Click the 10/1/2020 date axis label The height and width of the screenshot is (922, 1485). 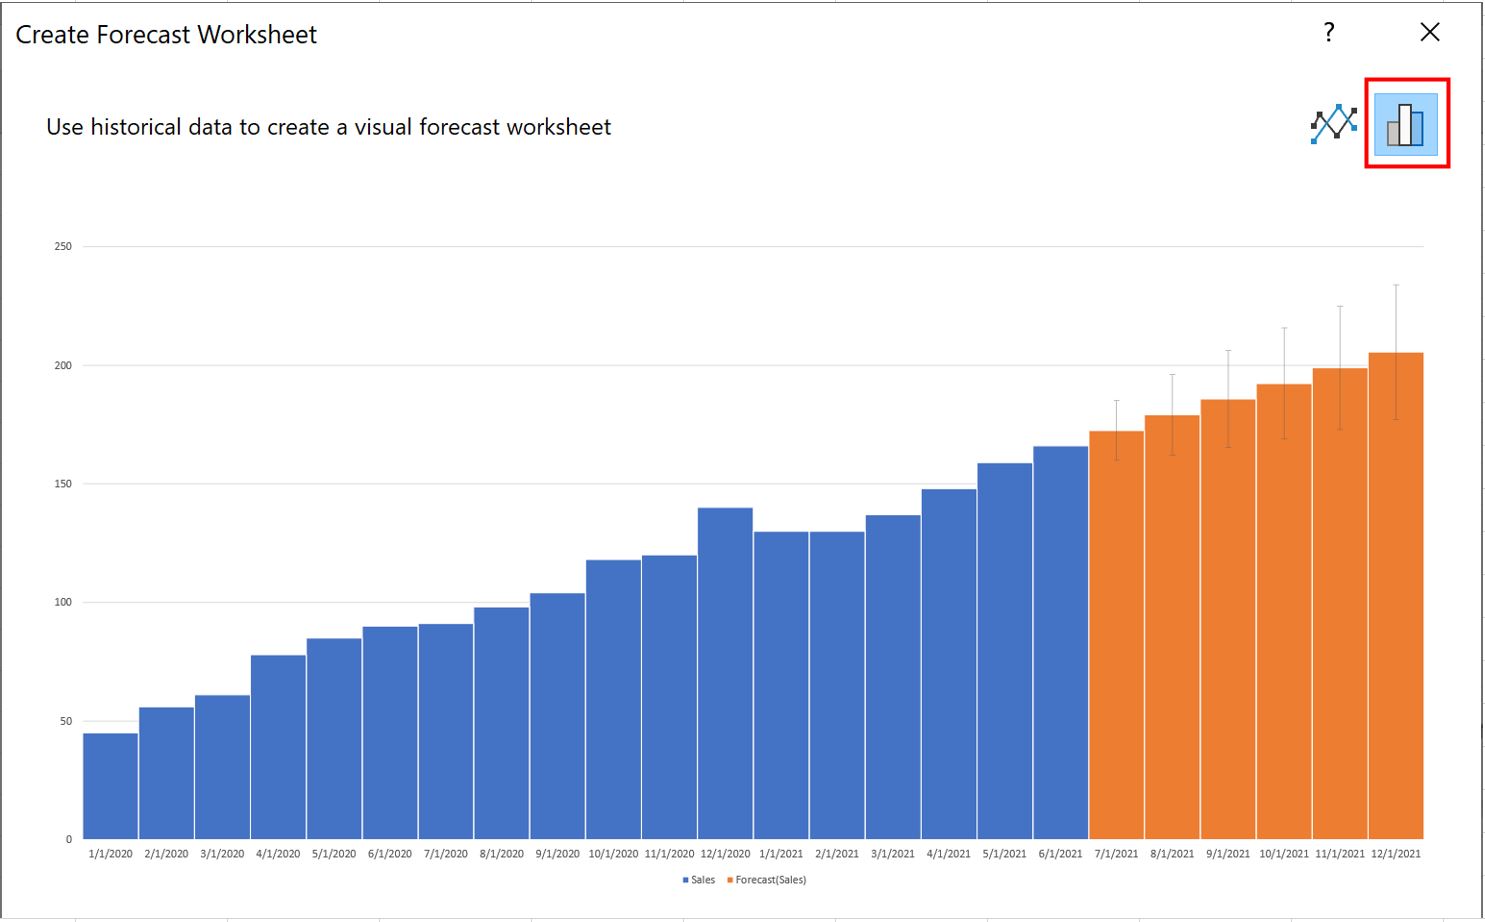point(613,854)
